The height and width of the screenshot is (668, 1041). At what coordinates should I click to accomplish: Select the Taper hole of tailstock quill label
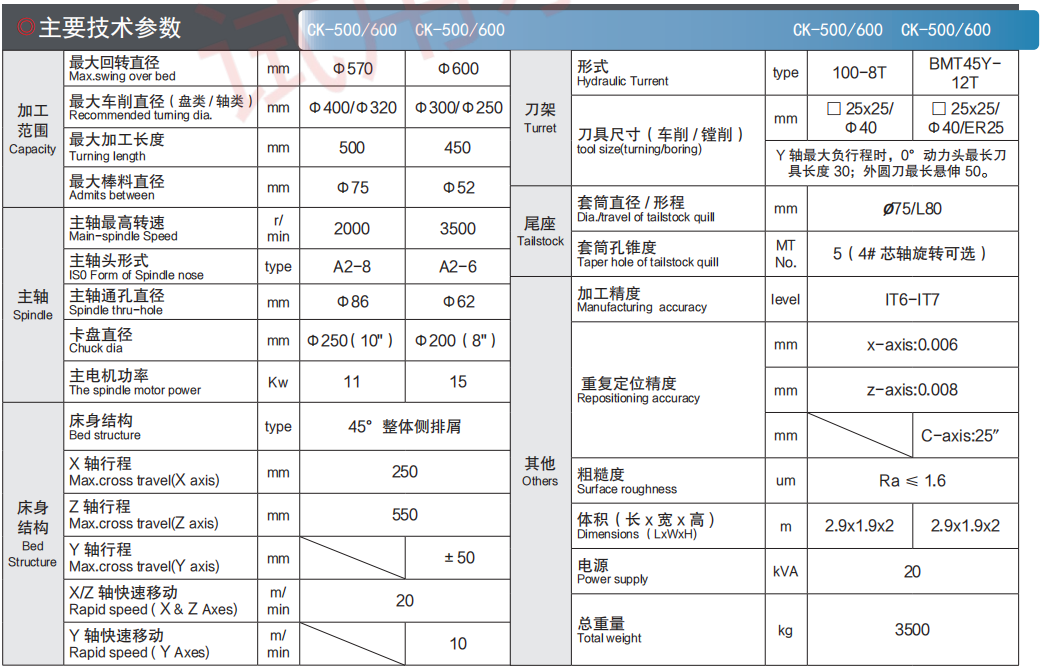tap(647, 262)
